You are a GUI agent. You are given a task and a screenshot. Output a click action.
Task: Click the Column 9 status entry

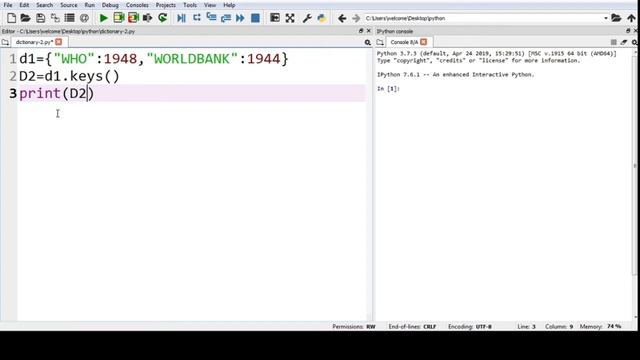pos(559,327)
